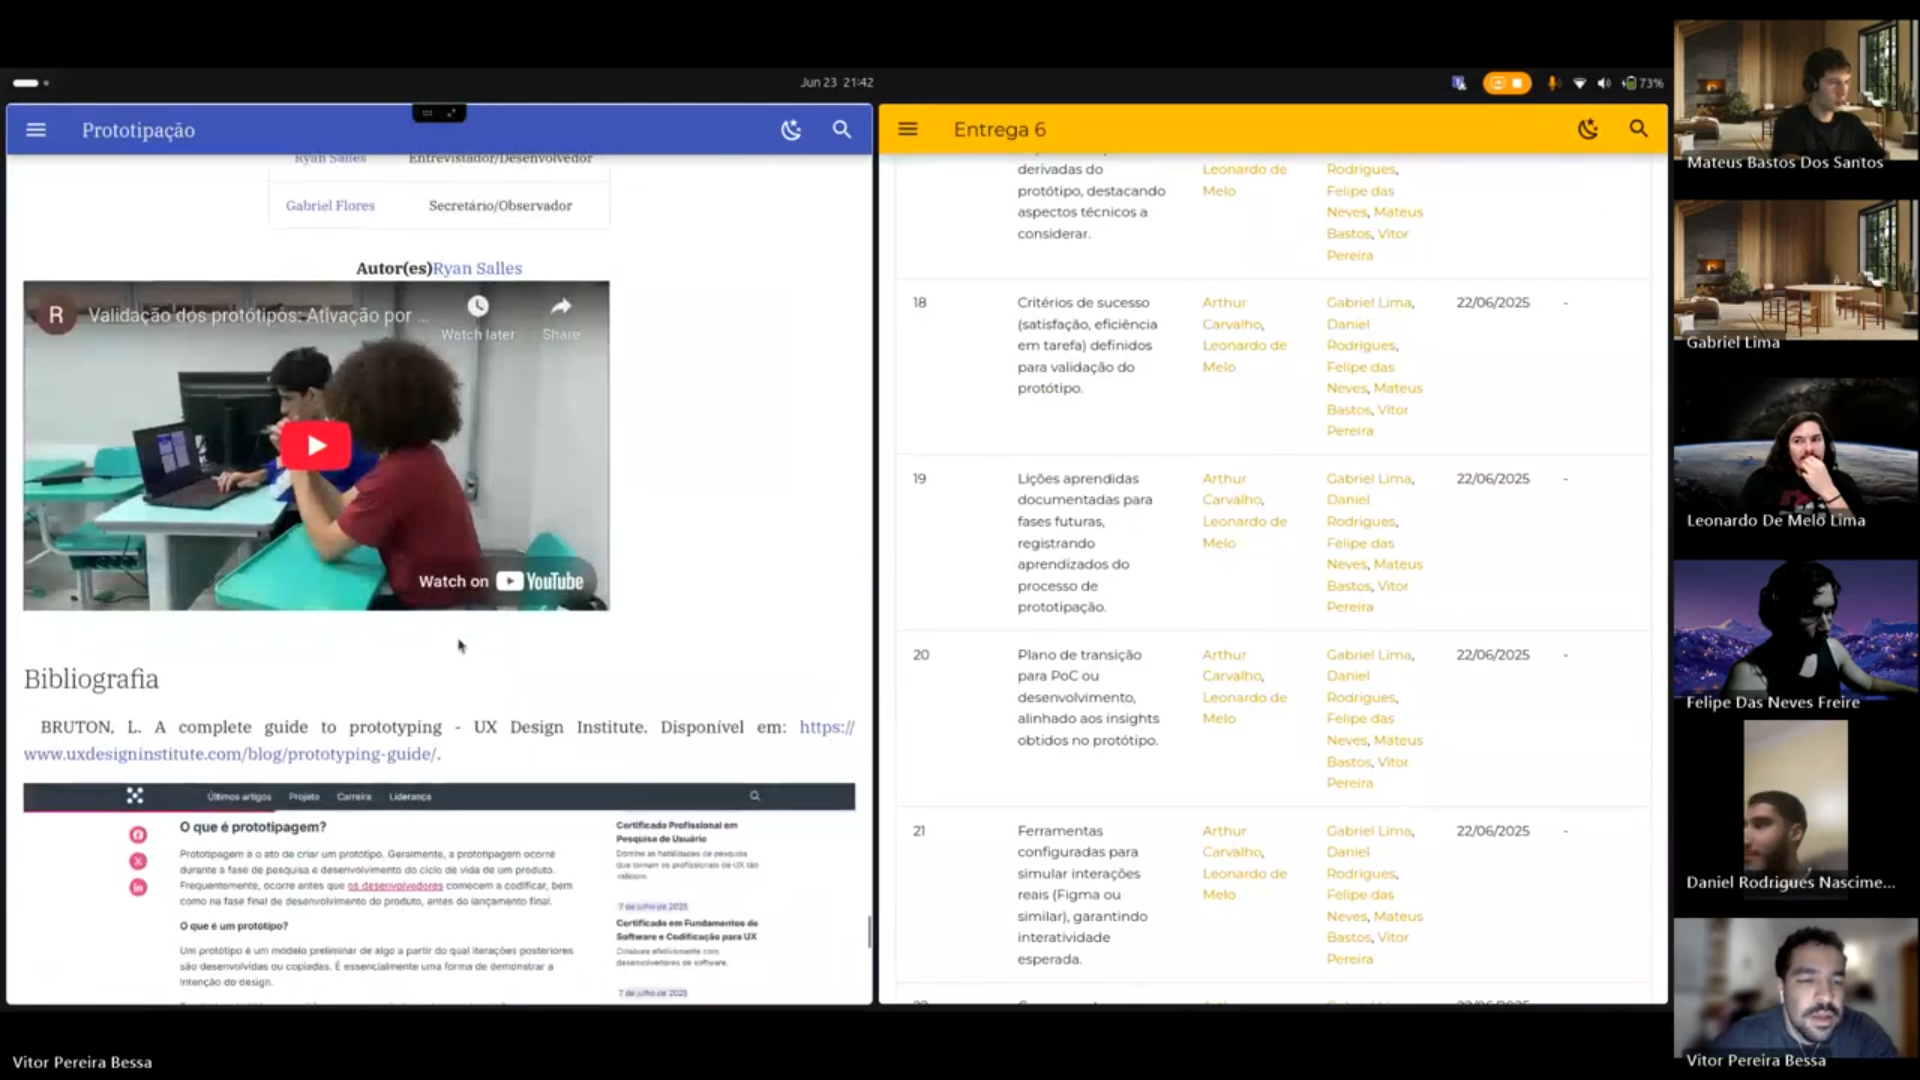Open Gabriel Lima link in row 20
The width and height of the screenshot is (1920, 1080).
(x=1369, y=655)
